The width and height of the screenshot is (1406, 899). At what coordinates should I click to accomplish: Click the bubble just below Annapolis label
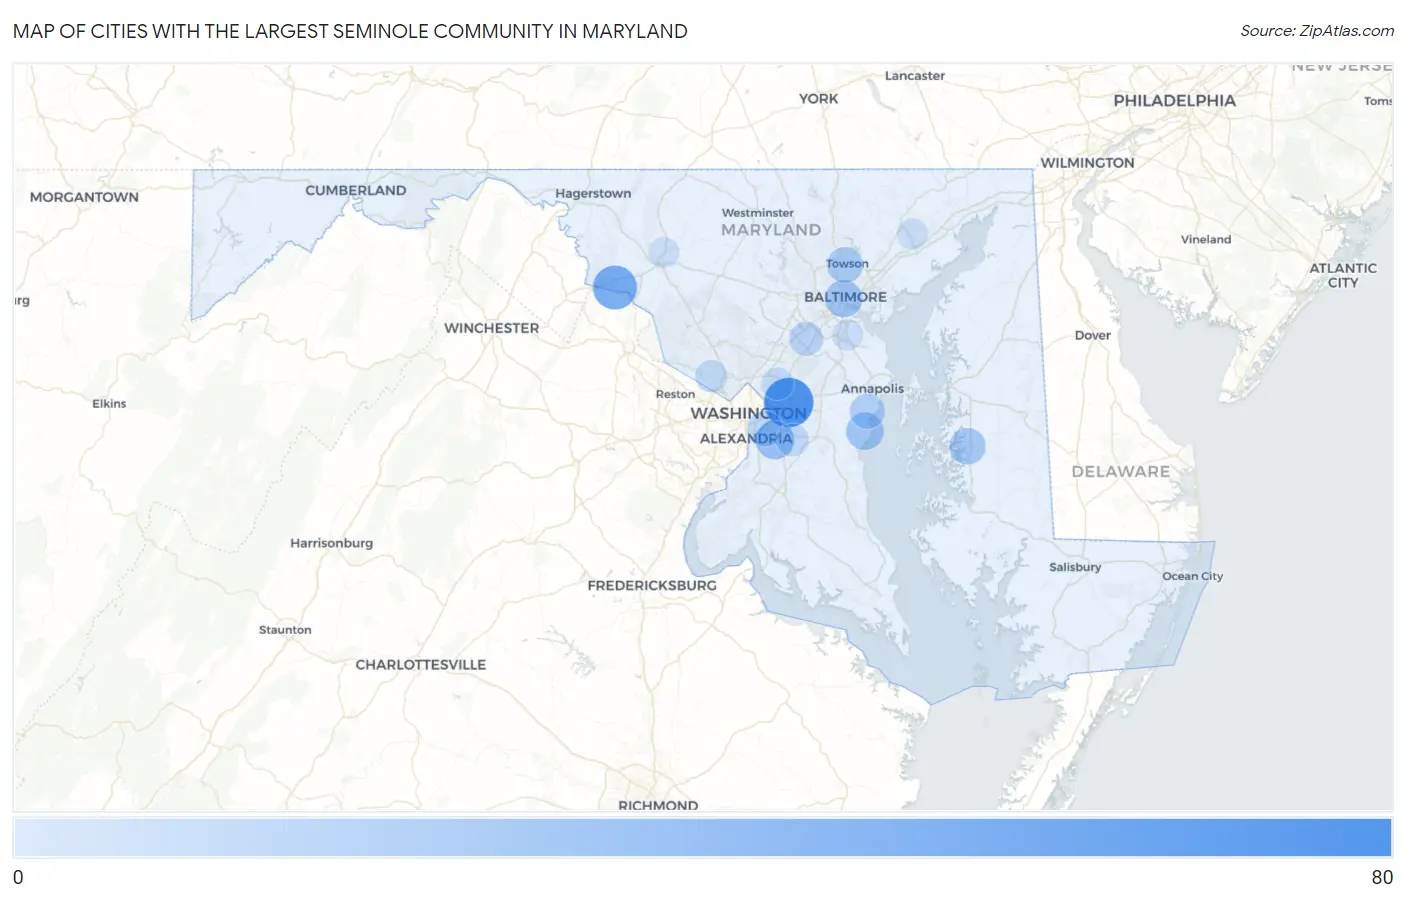point(867,410)
